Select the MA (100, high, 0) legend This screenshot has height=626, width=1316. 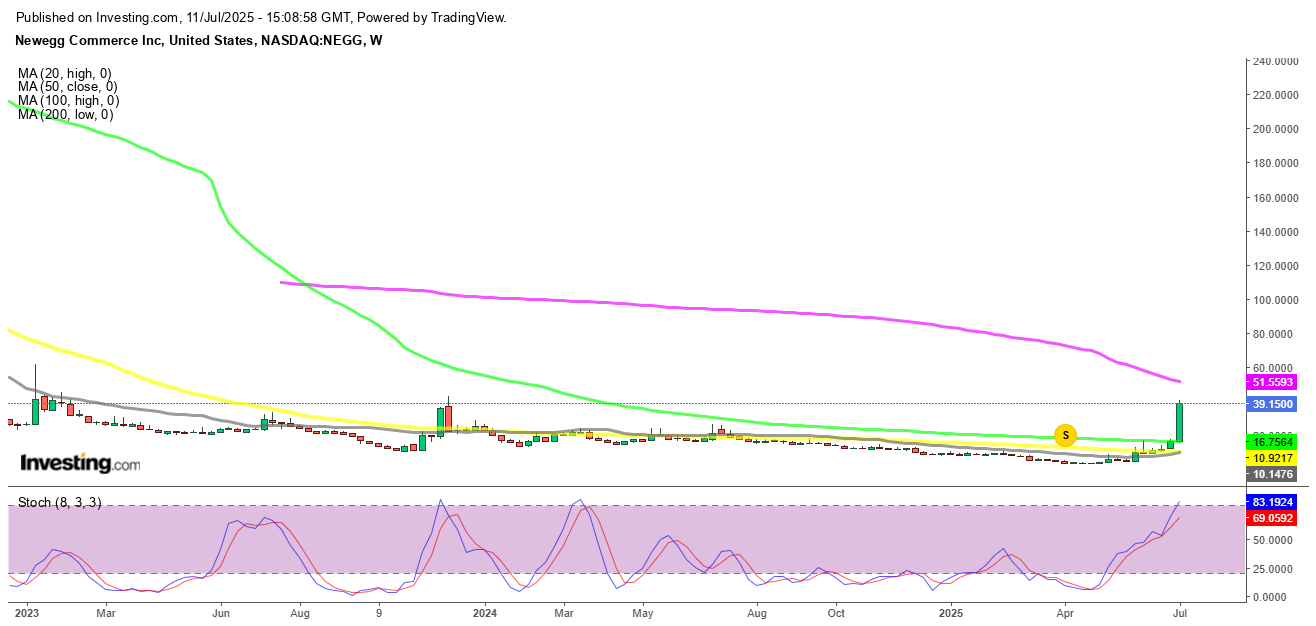(x=68, y=100)
